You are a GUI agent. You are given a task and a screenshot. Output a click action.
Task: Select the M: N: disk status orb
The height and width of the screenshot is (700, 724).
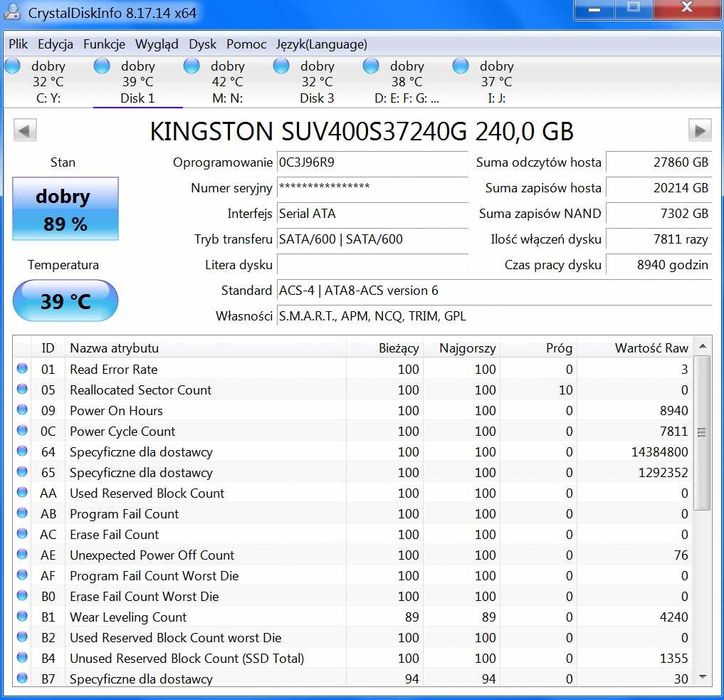click(x=191, y=66)
